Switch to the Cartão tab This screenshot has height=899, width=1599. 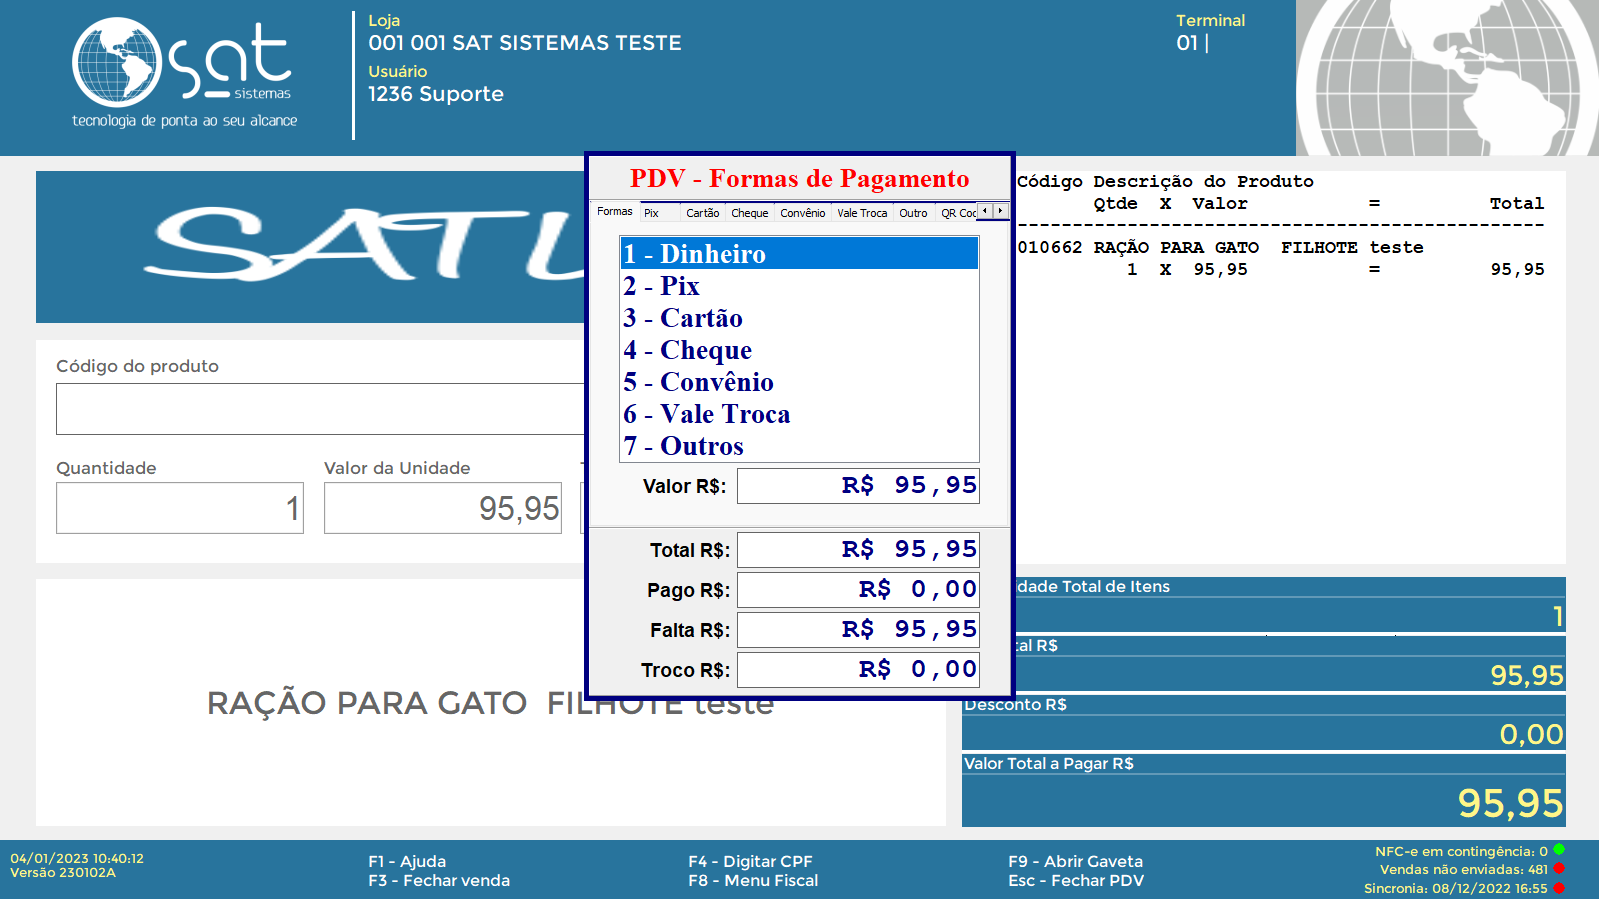(702, 213)
